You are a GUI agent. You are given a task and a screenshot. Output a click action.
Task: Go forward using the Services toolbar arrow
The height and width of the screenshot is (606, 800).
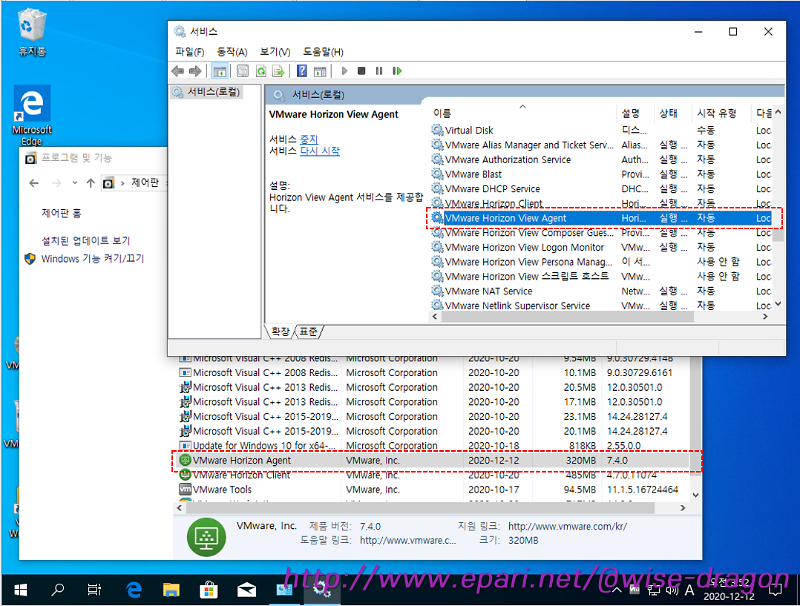[195, 71]
